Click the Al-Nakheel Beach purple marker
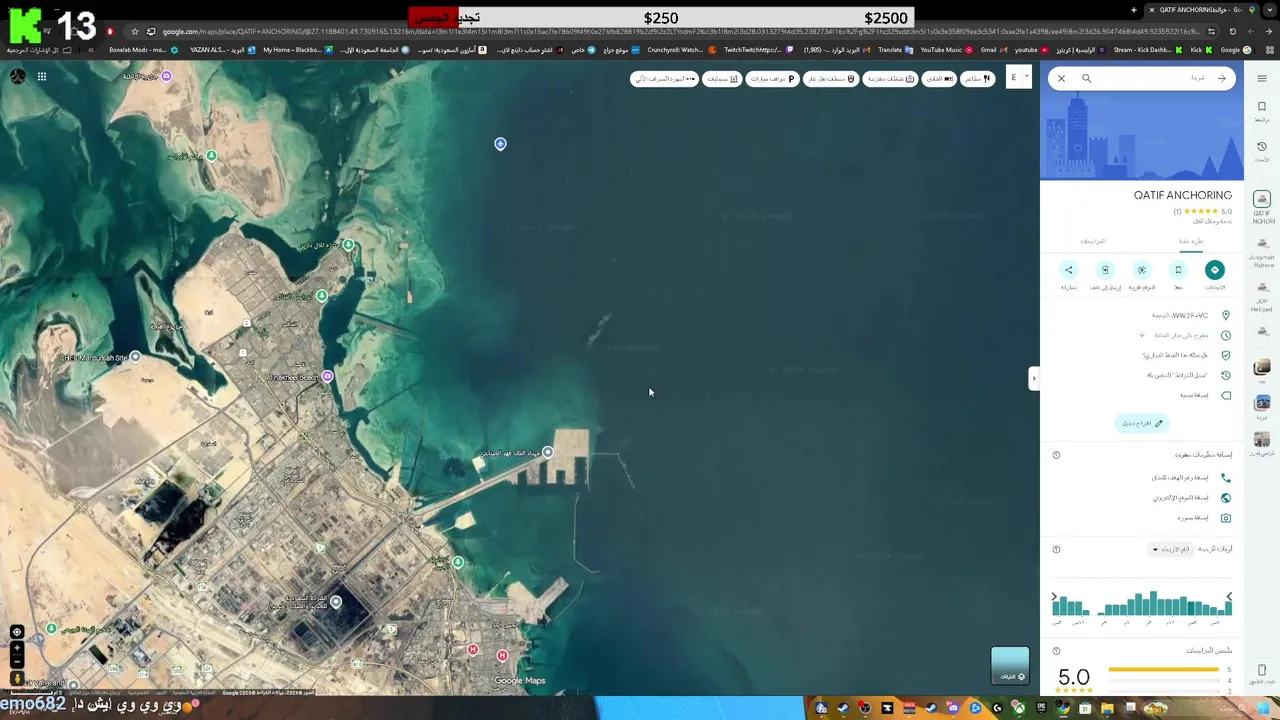The width and height of the screenshot is (1280, 720). (327, 377)
